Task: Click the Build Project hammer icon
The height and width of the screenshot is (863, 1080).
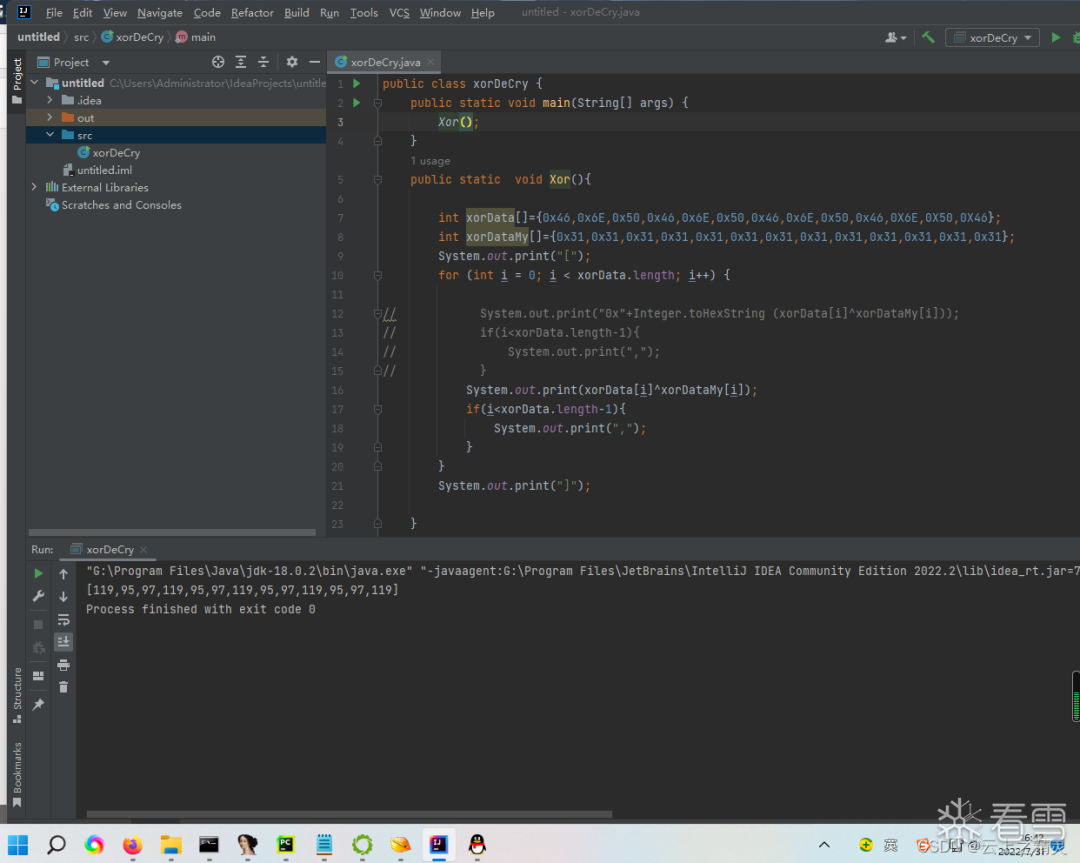Action: click(928, 38)
